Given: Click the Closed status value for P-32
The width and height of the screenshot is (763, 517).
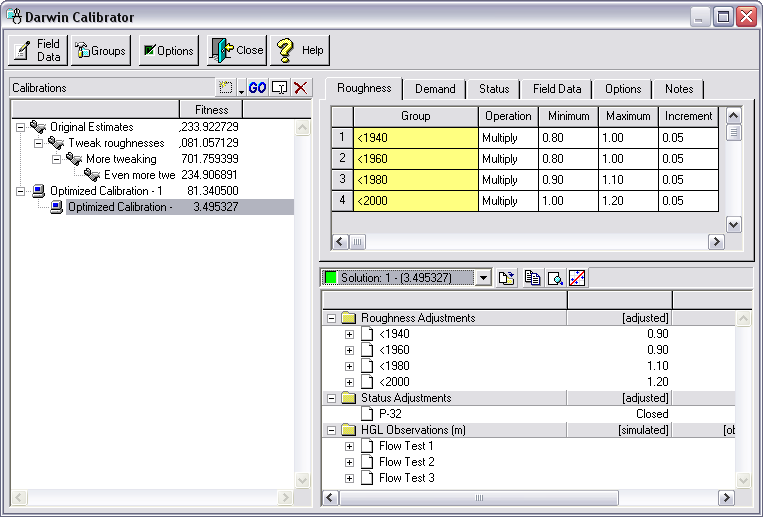Looking at the screenshot, I should pyautogui.click(x=652, y=414).
